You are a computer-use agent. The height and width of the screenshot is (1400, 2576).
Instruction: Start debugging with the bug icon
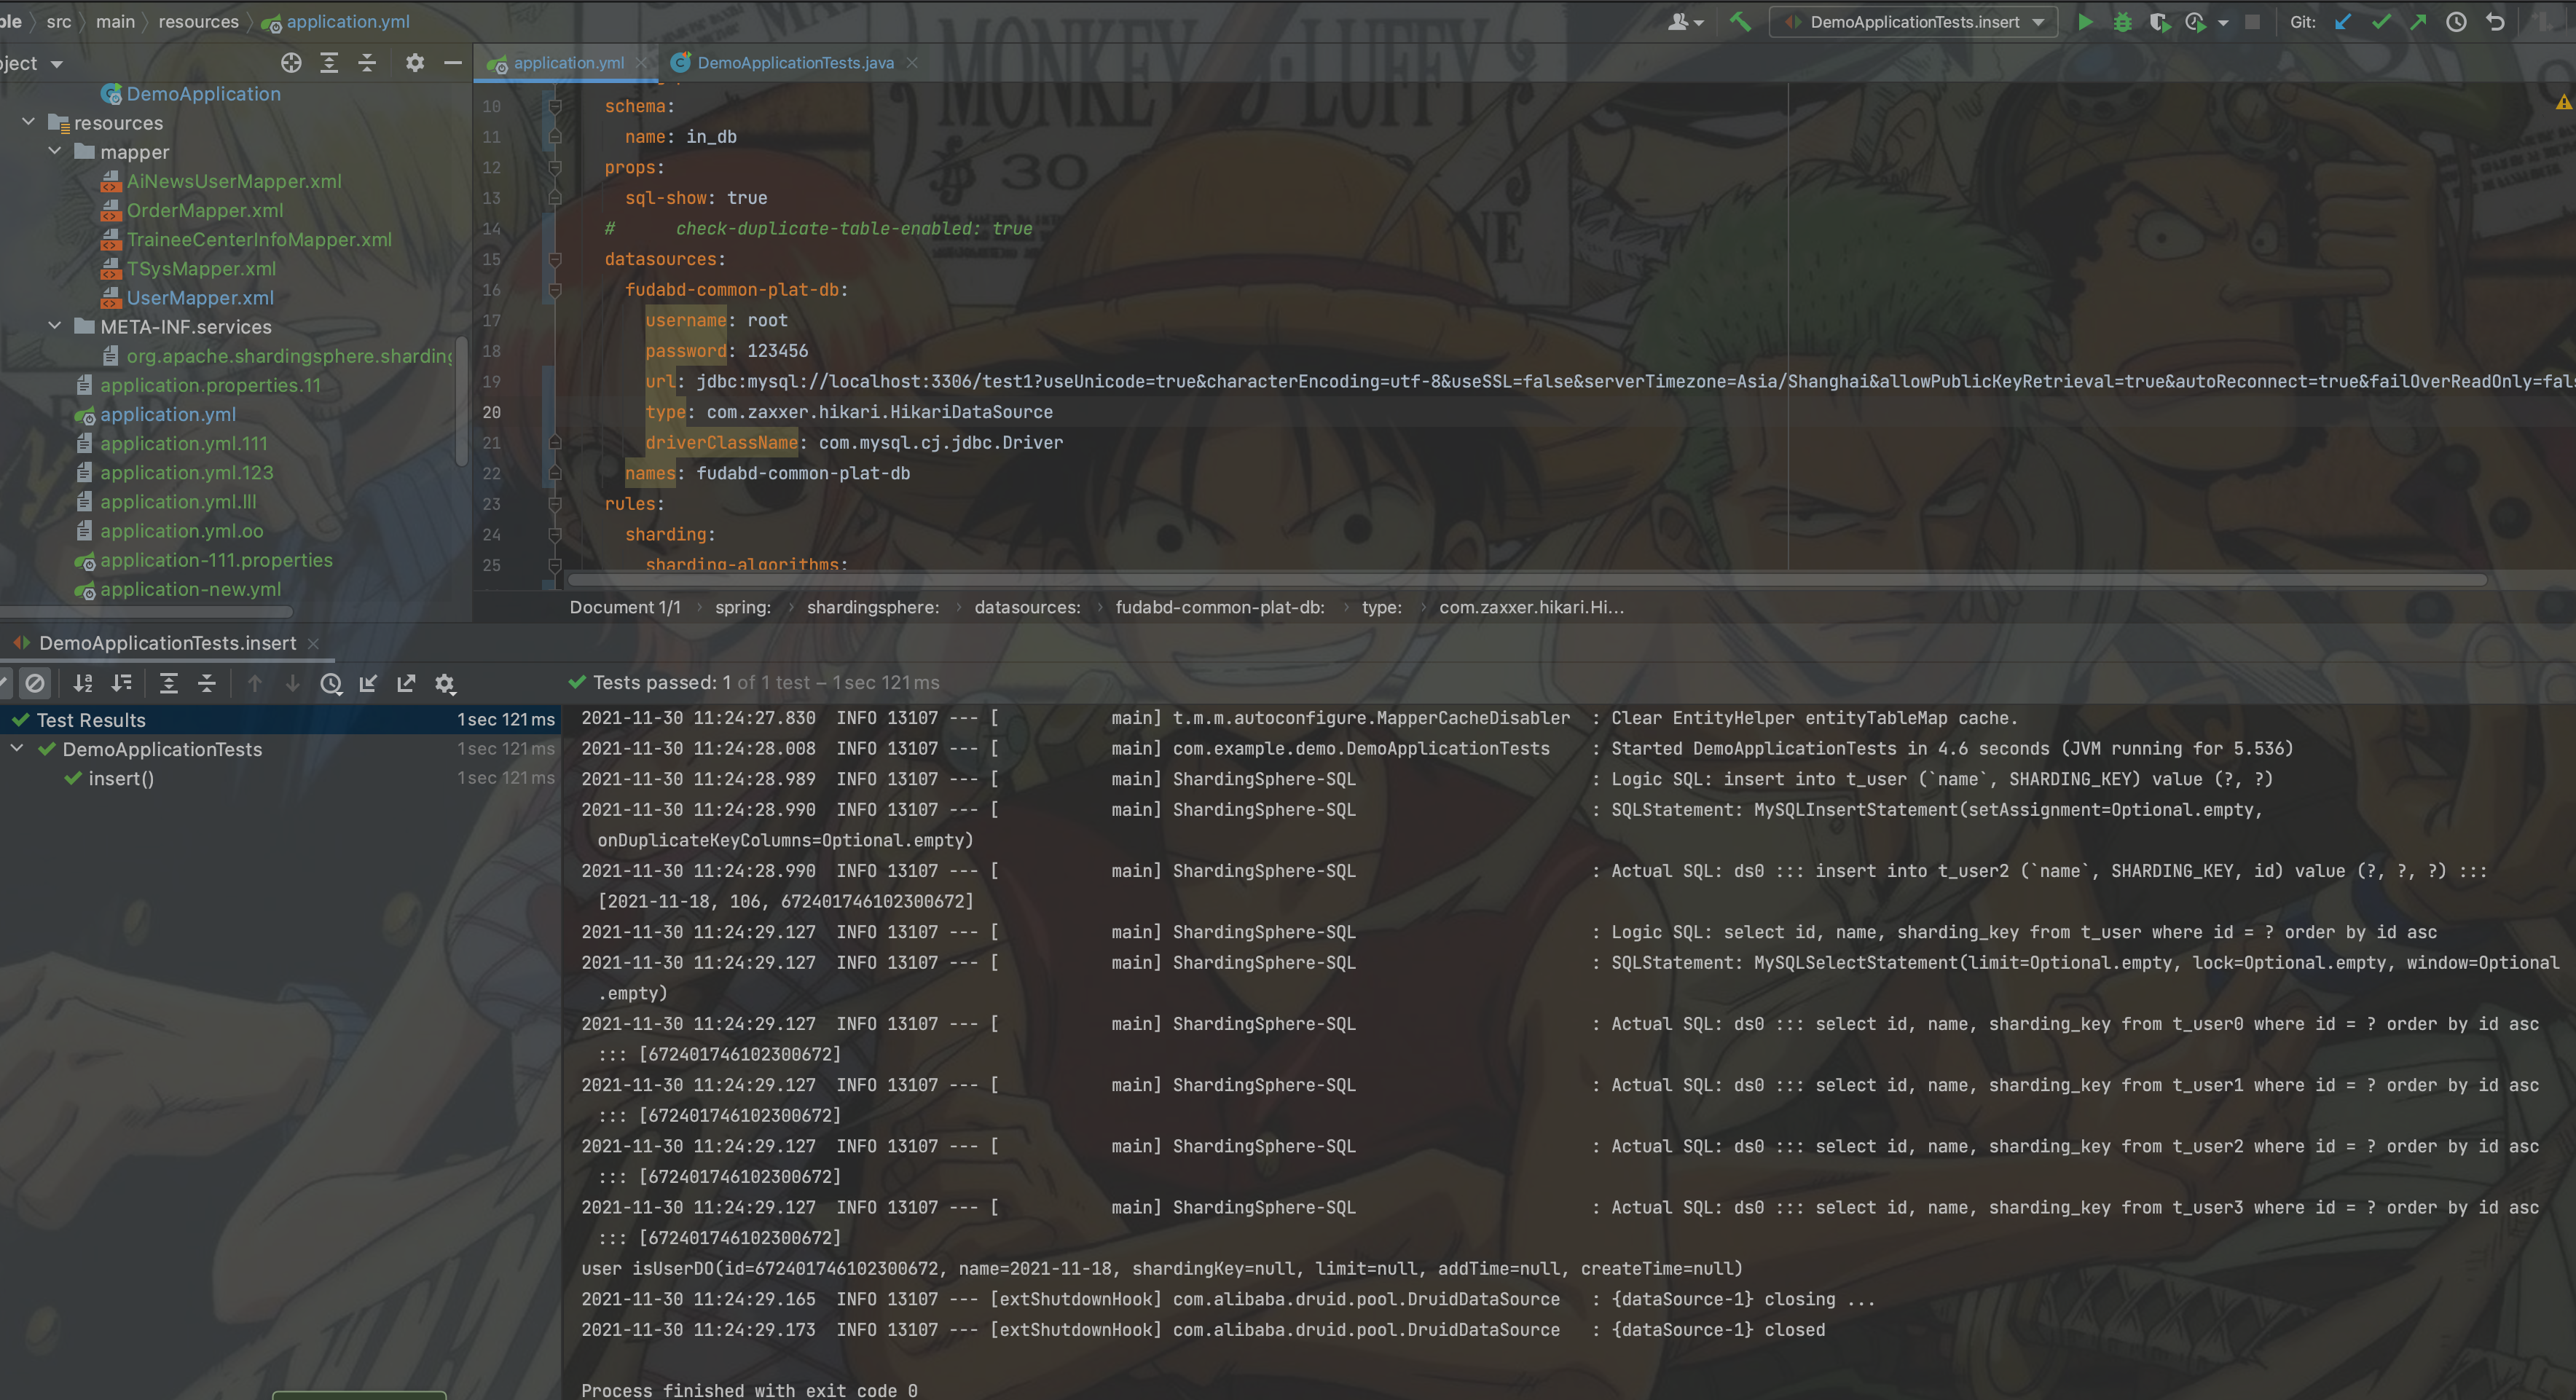tap(2122, 22)
